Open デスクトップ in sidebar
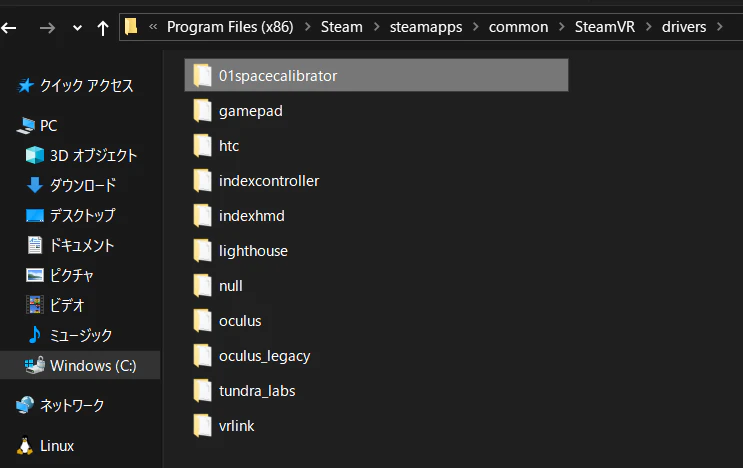The image size is (743, 468). 82,215
